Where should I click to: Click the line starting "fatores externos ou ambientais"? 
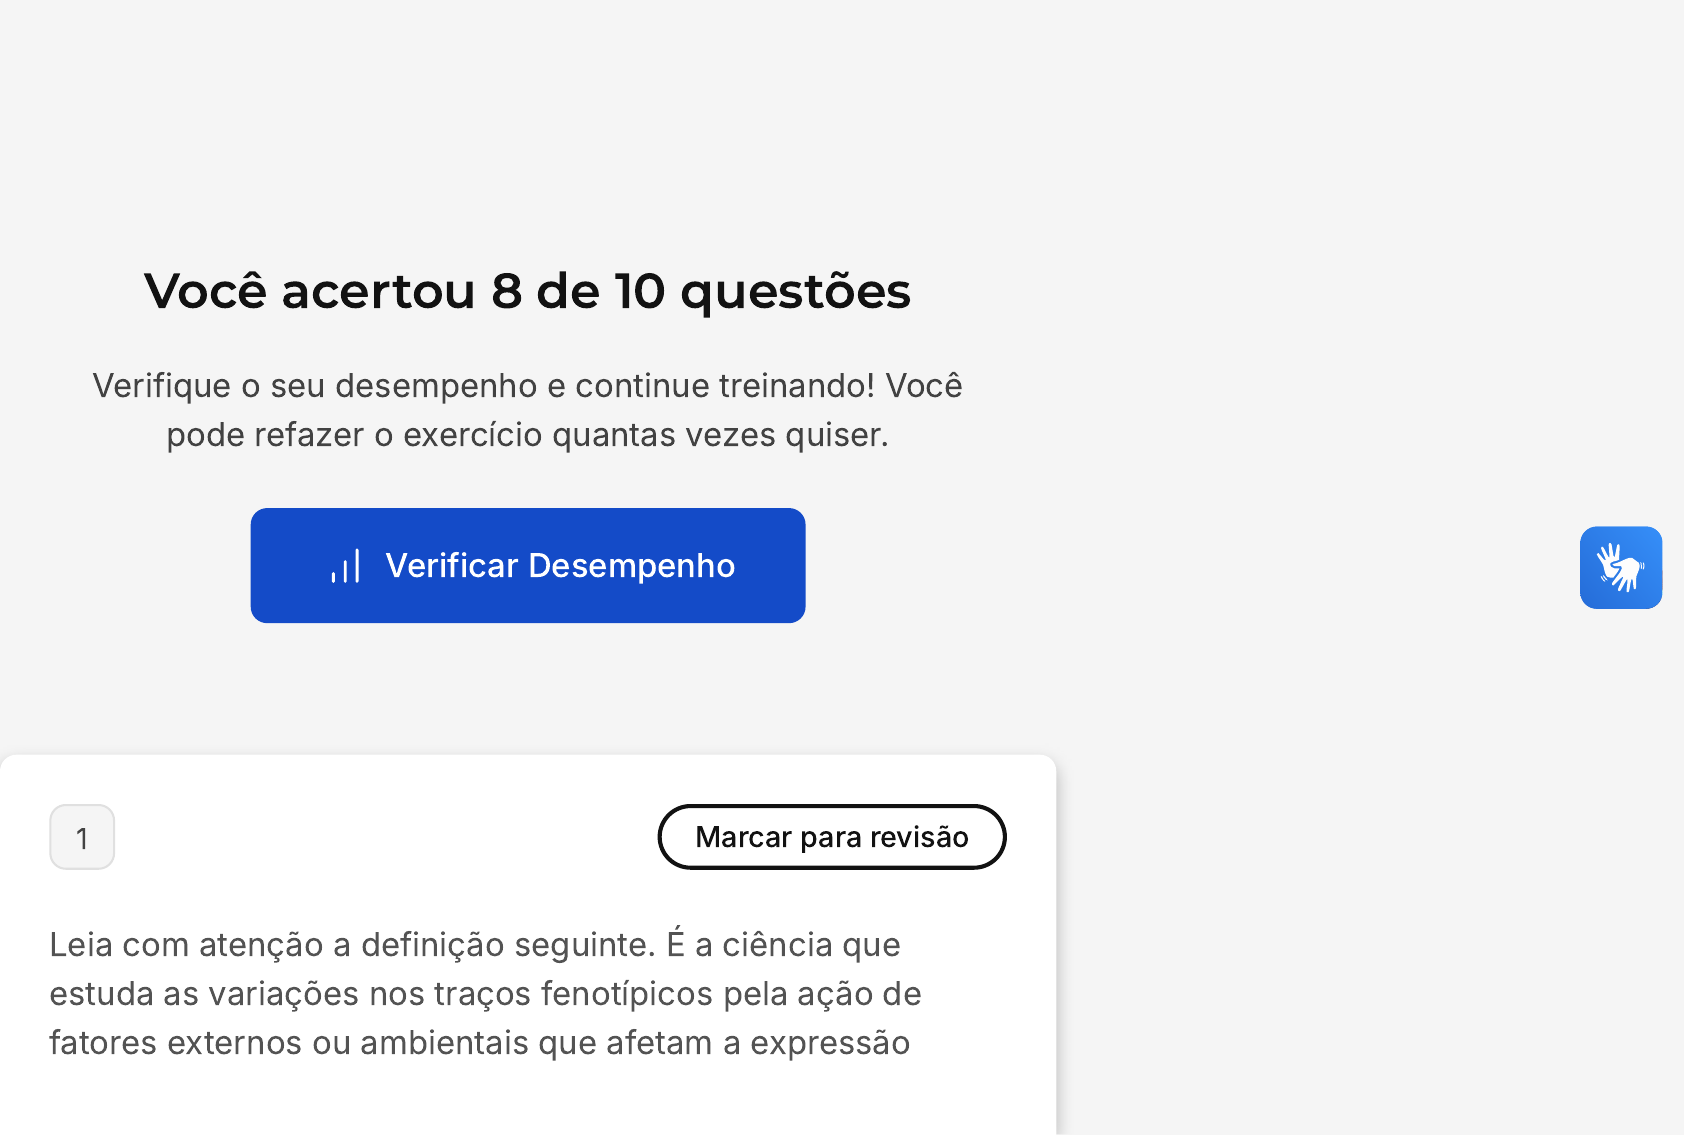[x=479, y=1043]
